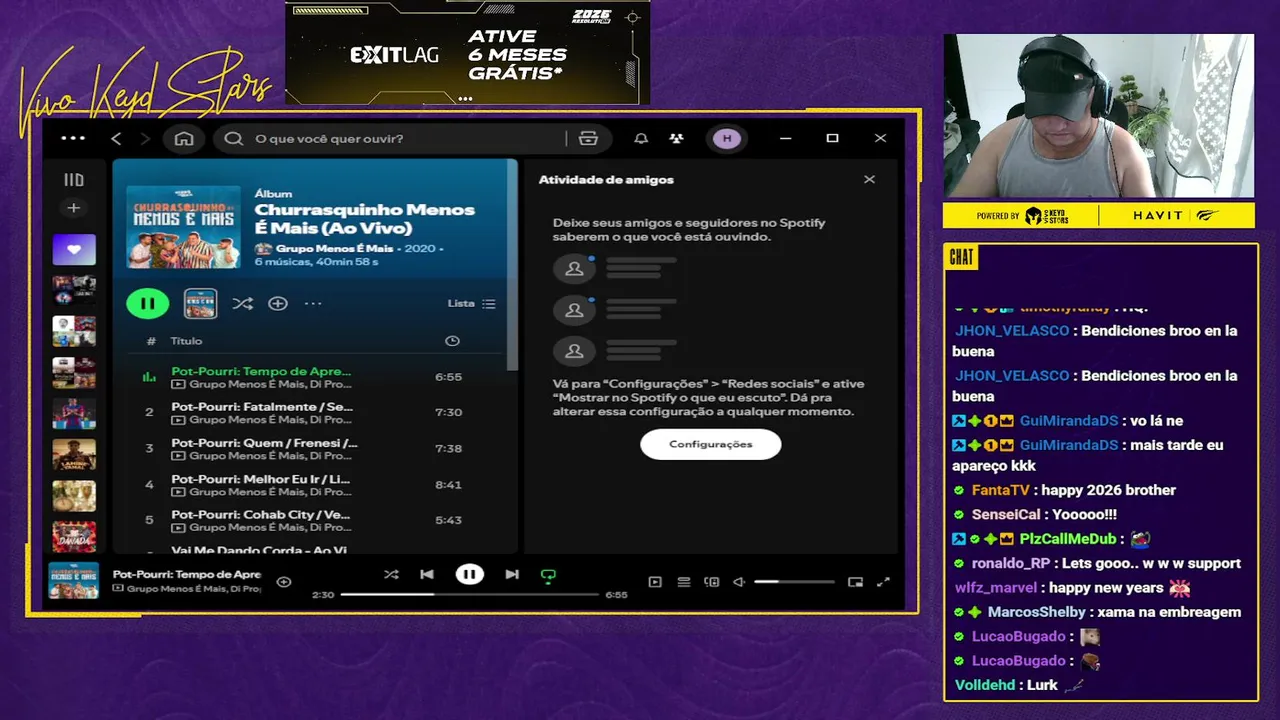Go forward with the right arrow
1280x720 pixels.
145,138
